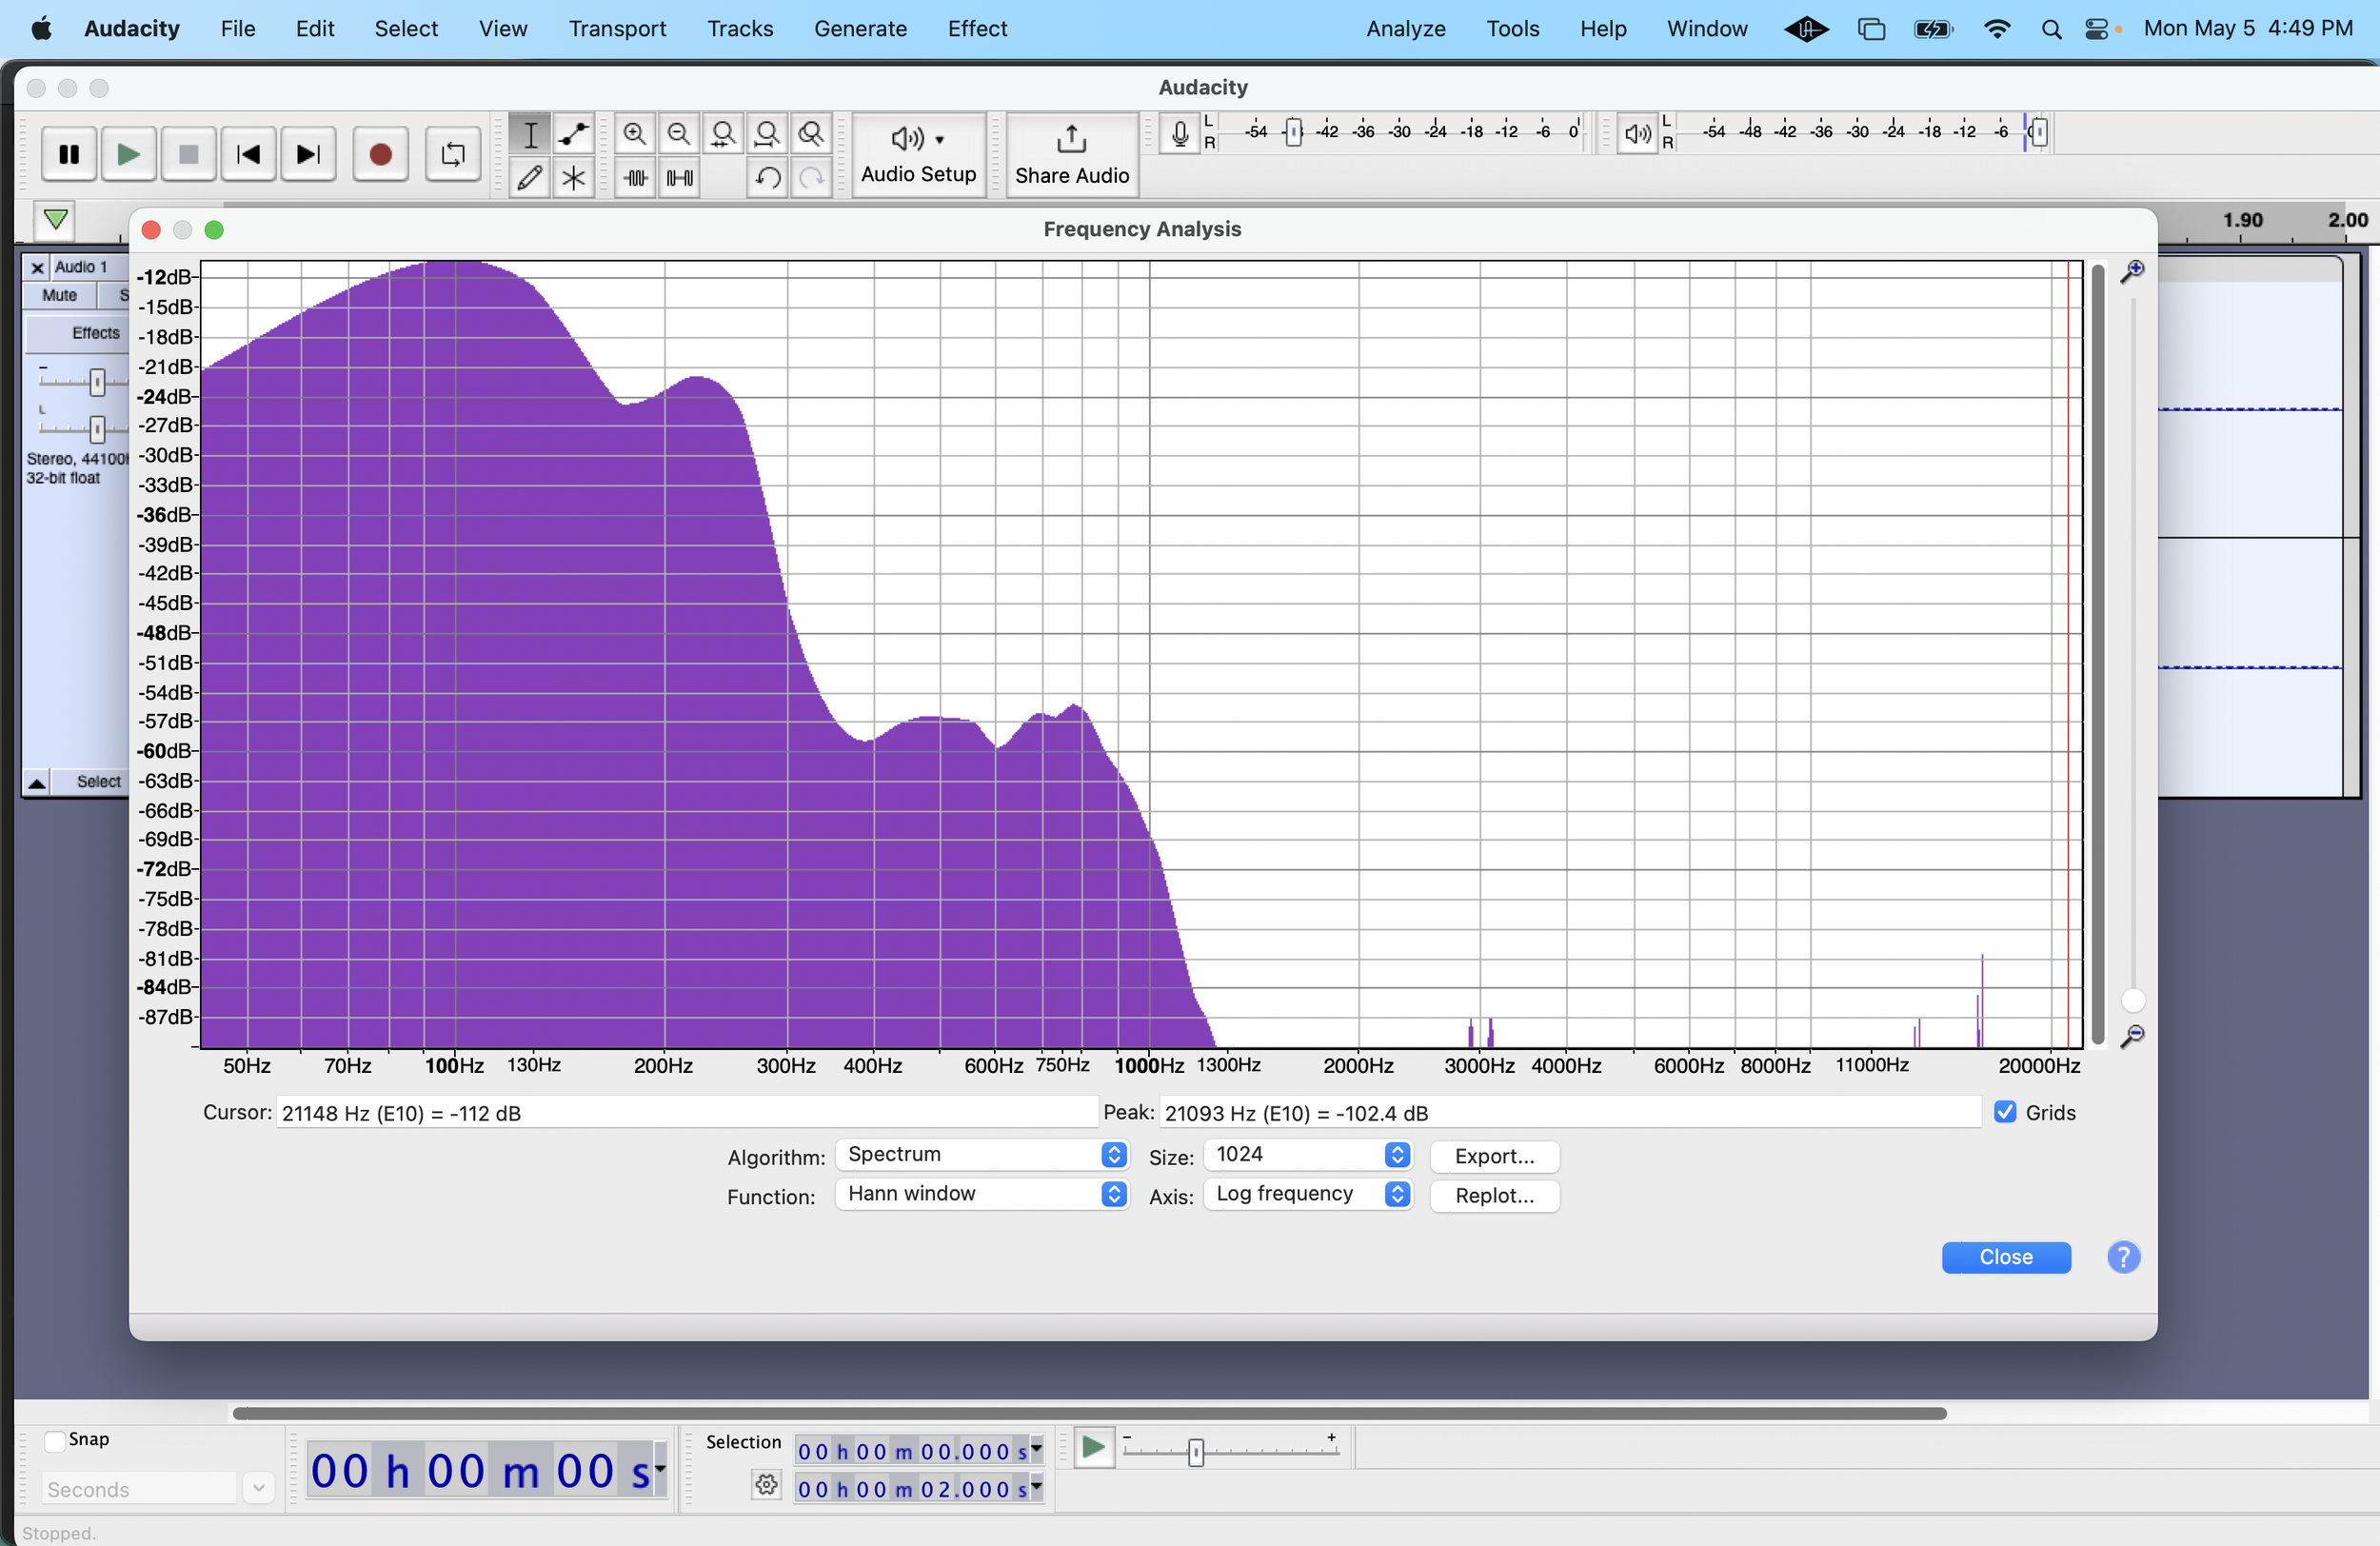Open the Transport menu
The width and height of the screenshot is (2380, 1546).
click(616, 28)
